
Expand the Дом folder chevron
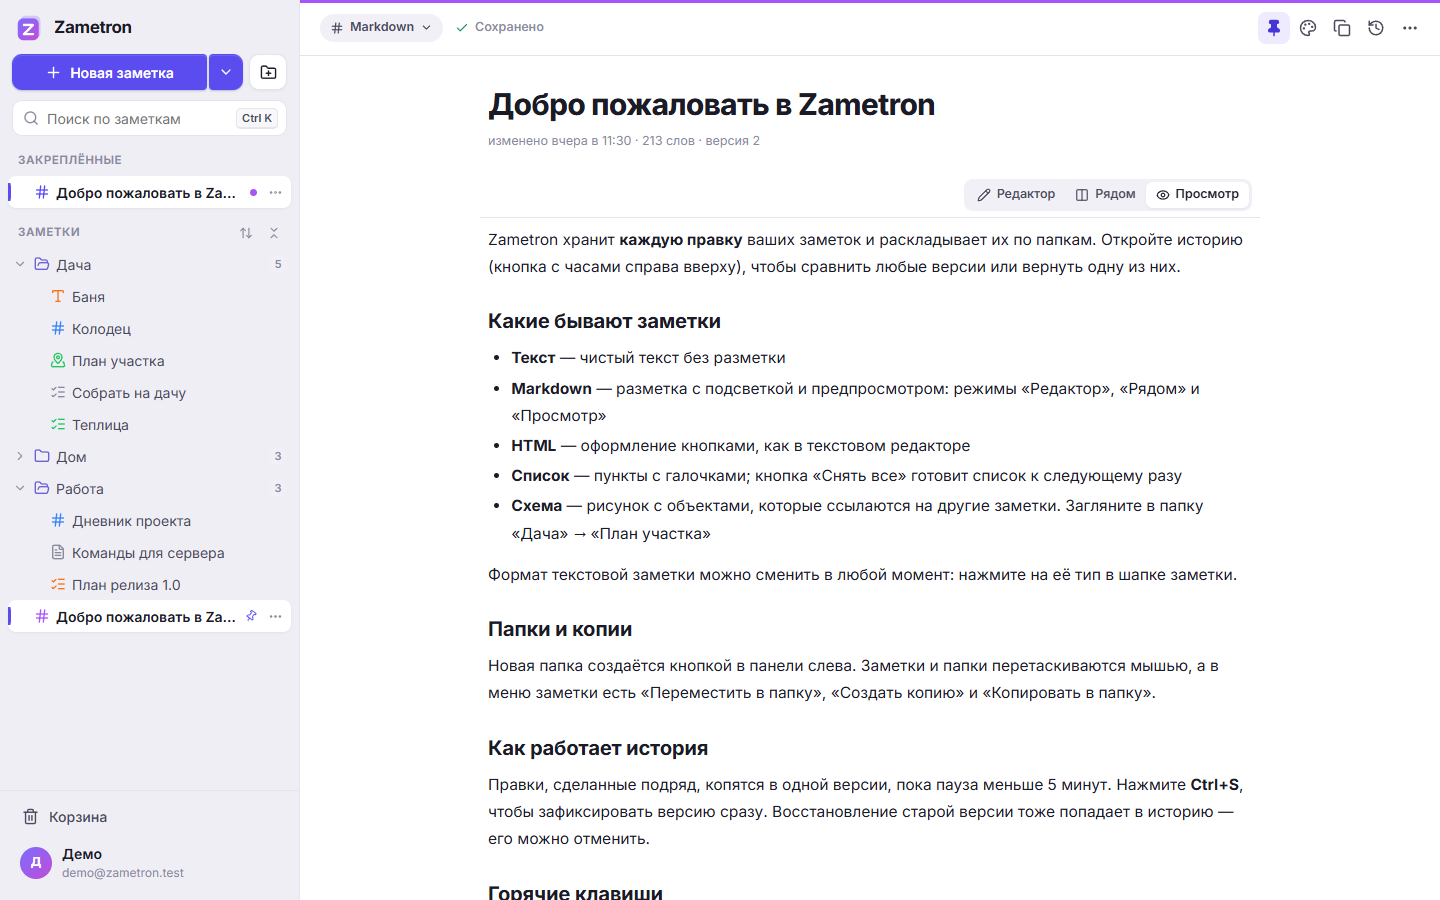point(20,457)
